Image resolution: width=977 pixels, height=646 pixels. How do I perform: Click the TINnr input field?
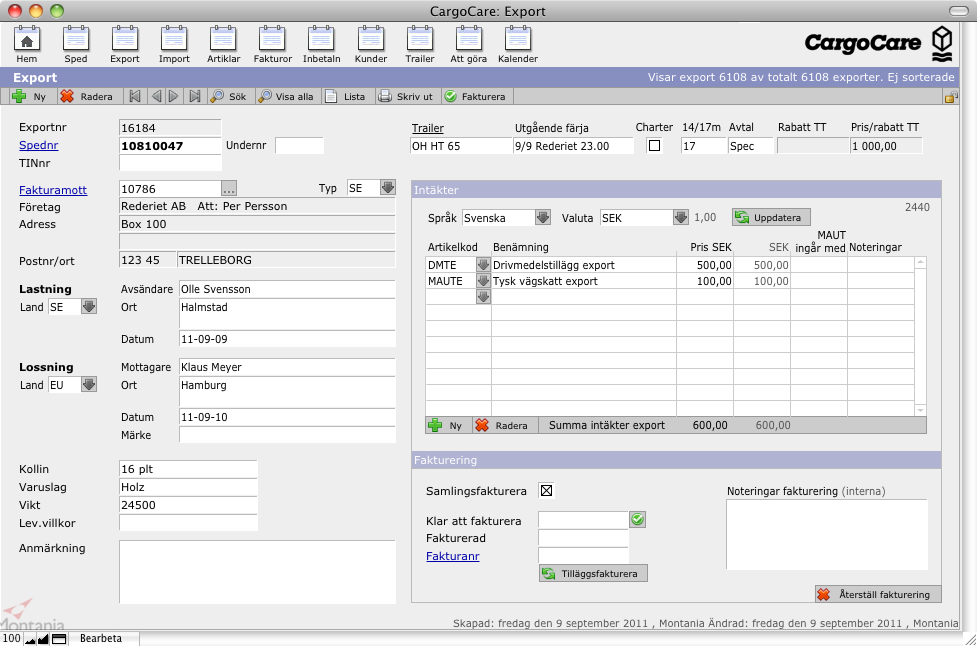(170, 163)
